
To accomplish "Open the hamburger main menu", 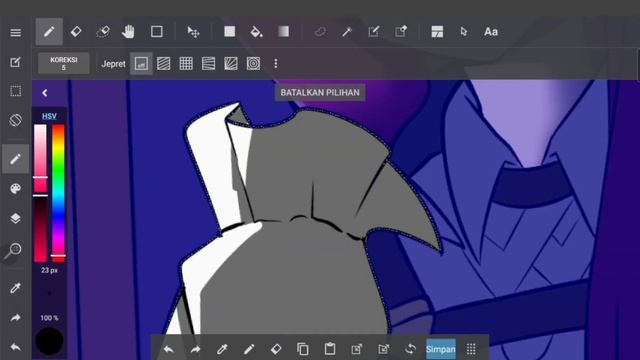I will tap(16, 32).
